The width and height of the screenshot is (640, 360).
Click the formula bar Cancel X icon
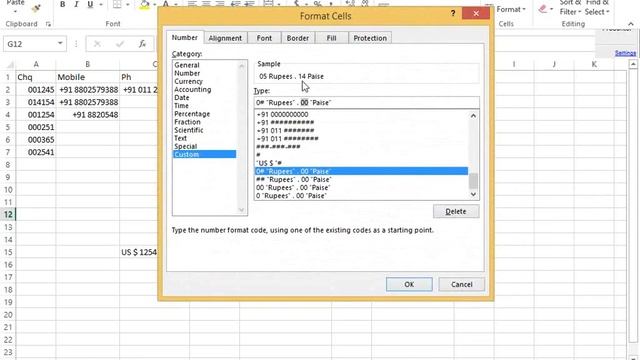click(x=97, y=44)
